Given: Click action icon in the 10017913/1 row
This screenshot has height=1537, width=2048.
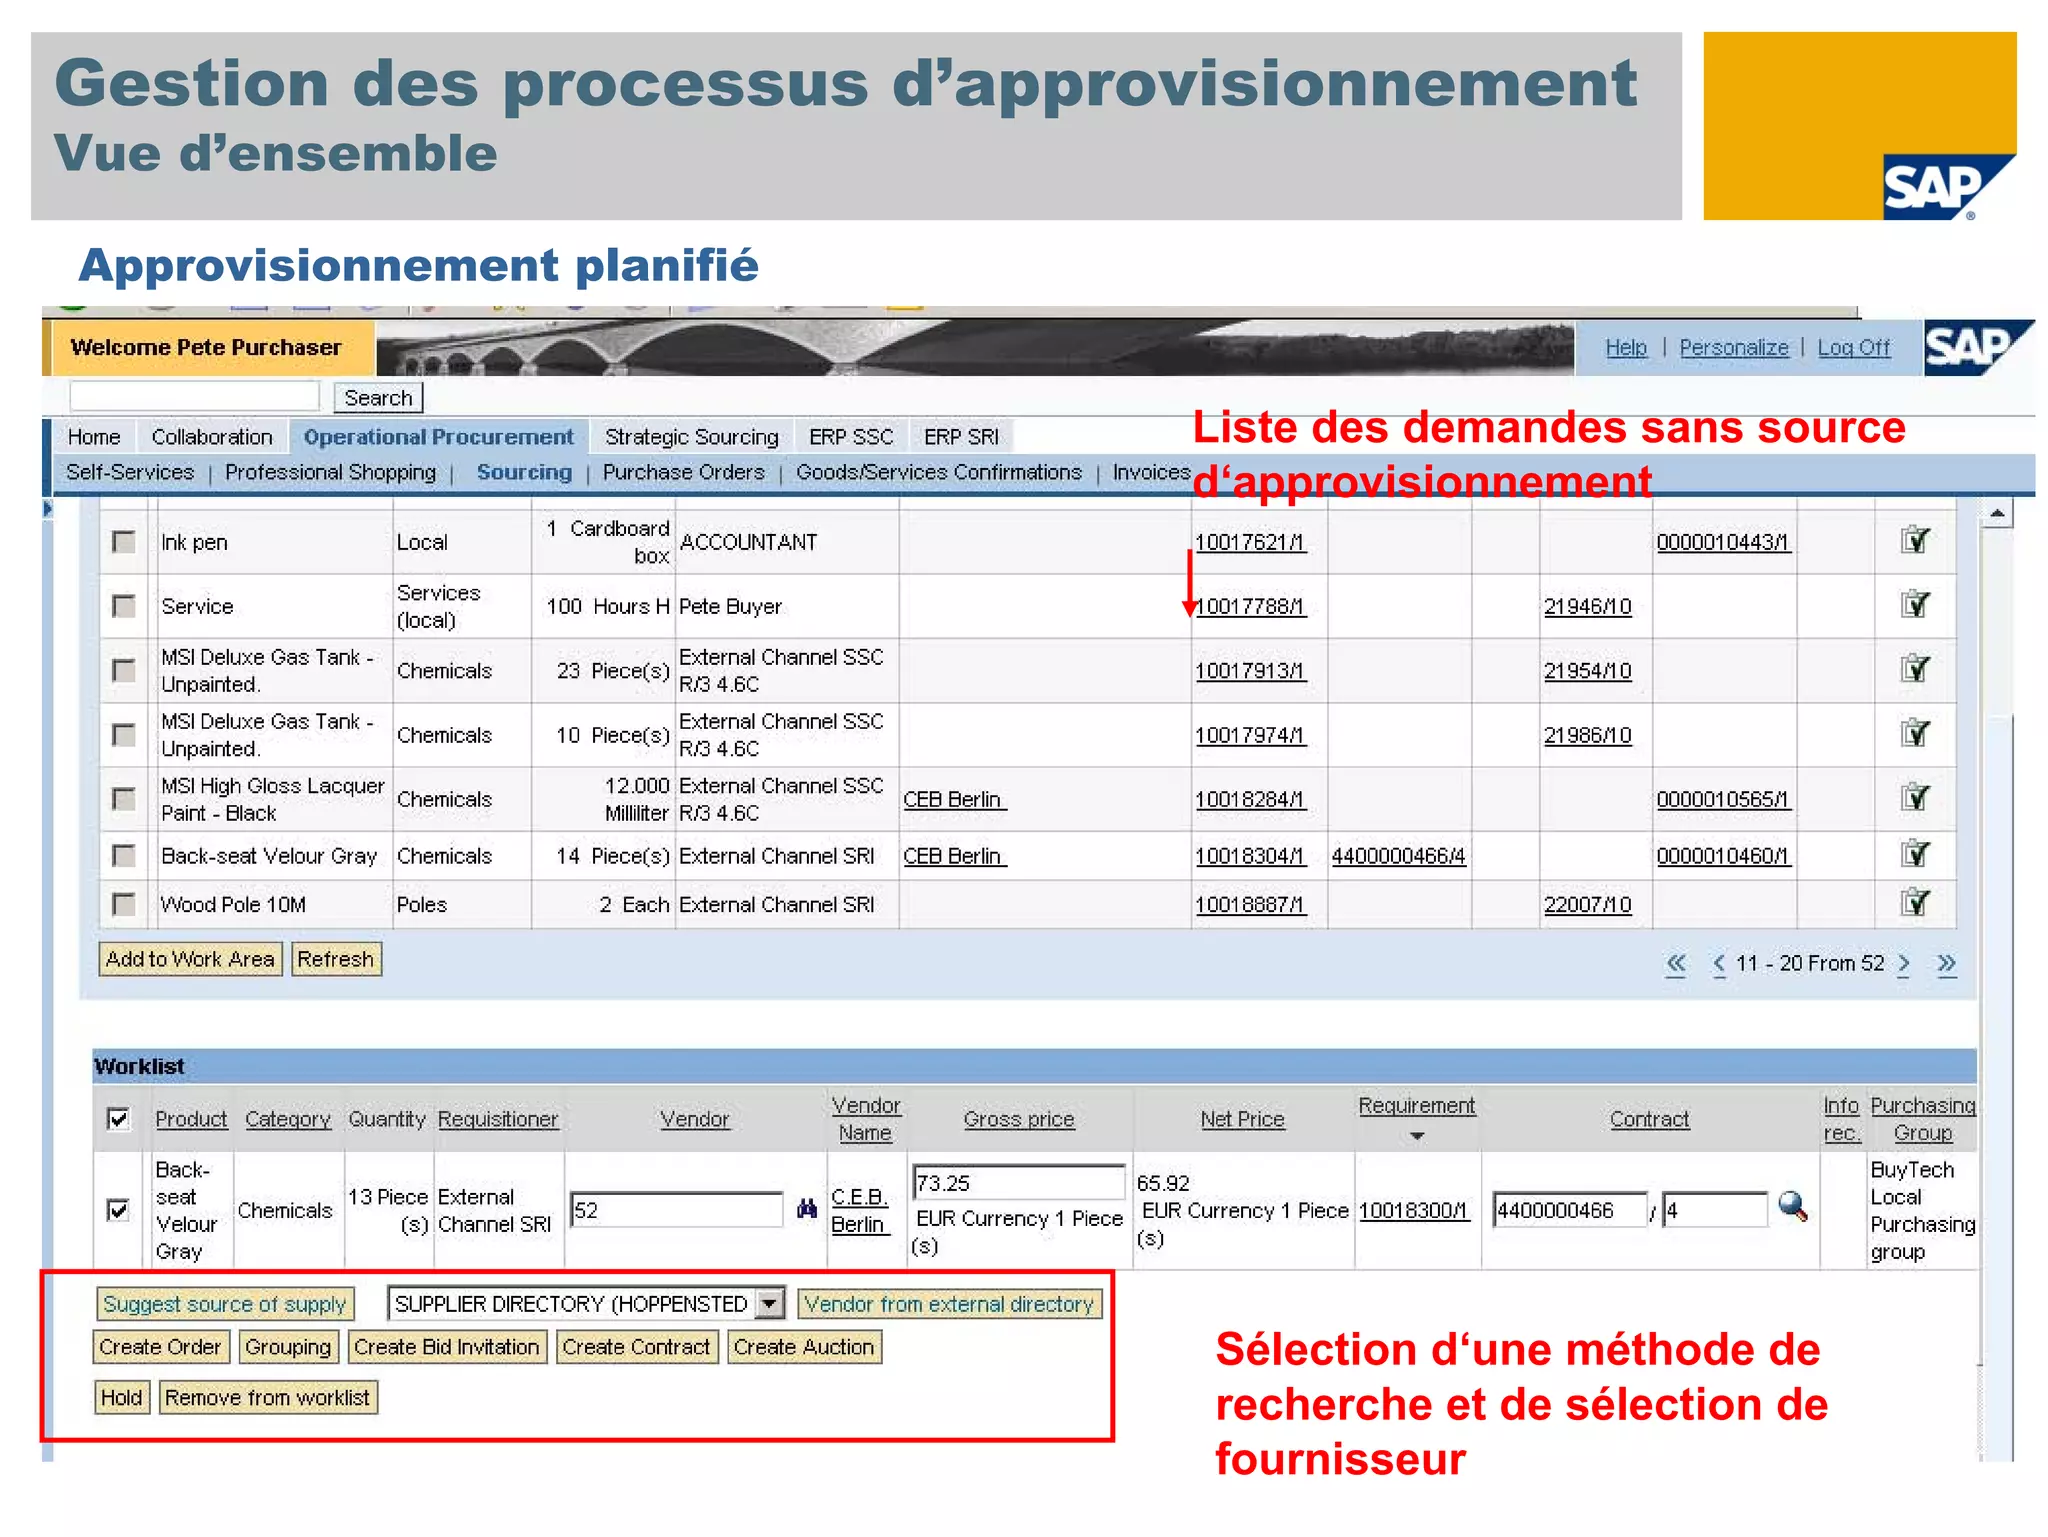Looking at the screenshot, I should (1915, 668).
